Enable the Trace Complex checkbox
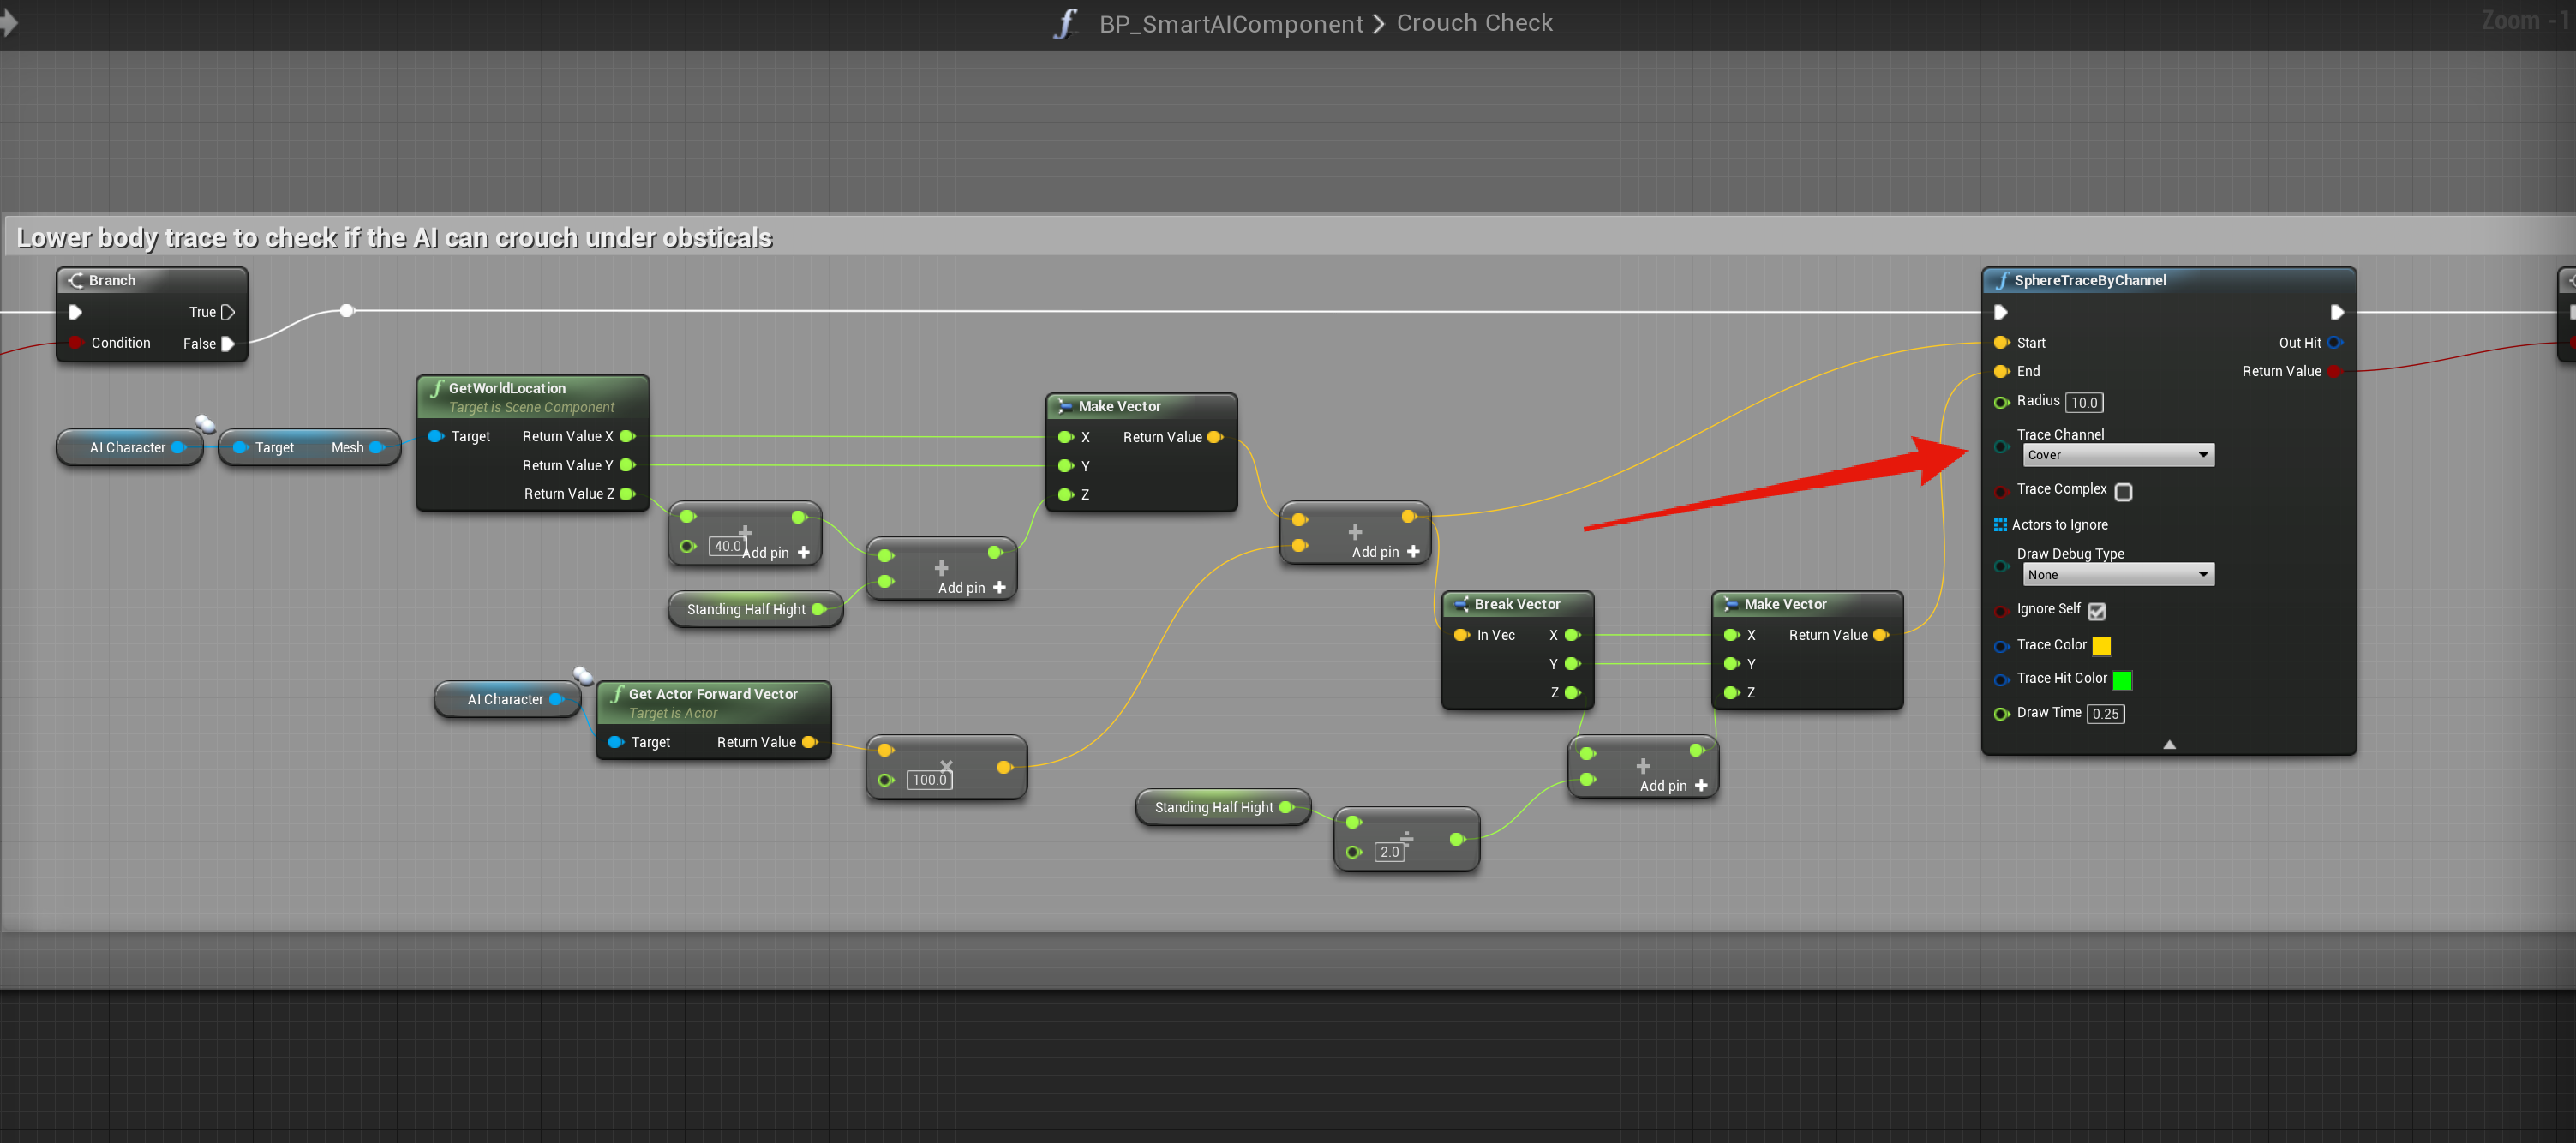 tap(2123, 492)
